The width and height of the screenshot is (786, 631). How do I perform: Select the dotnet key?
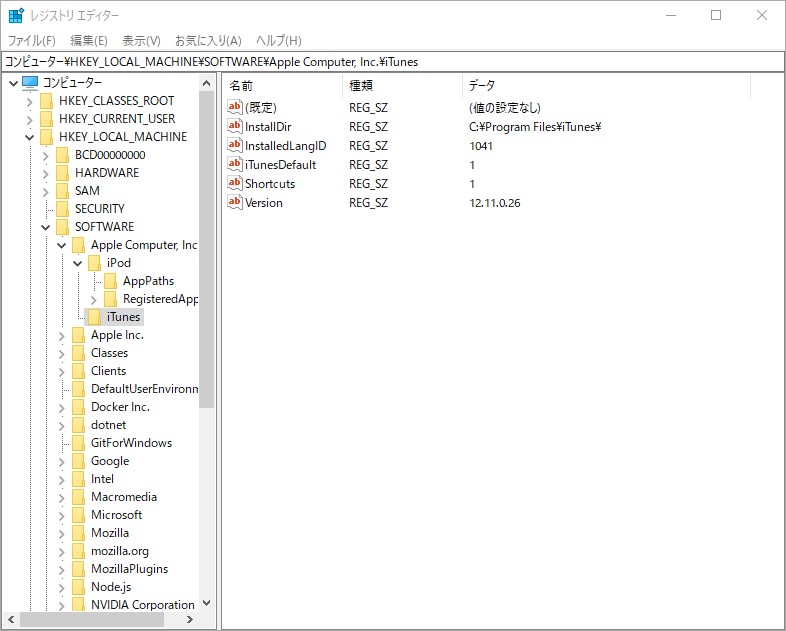[108, 426]
